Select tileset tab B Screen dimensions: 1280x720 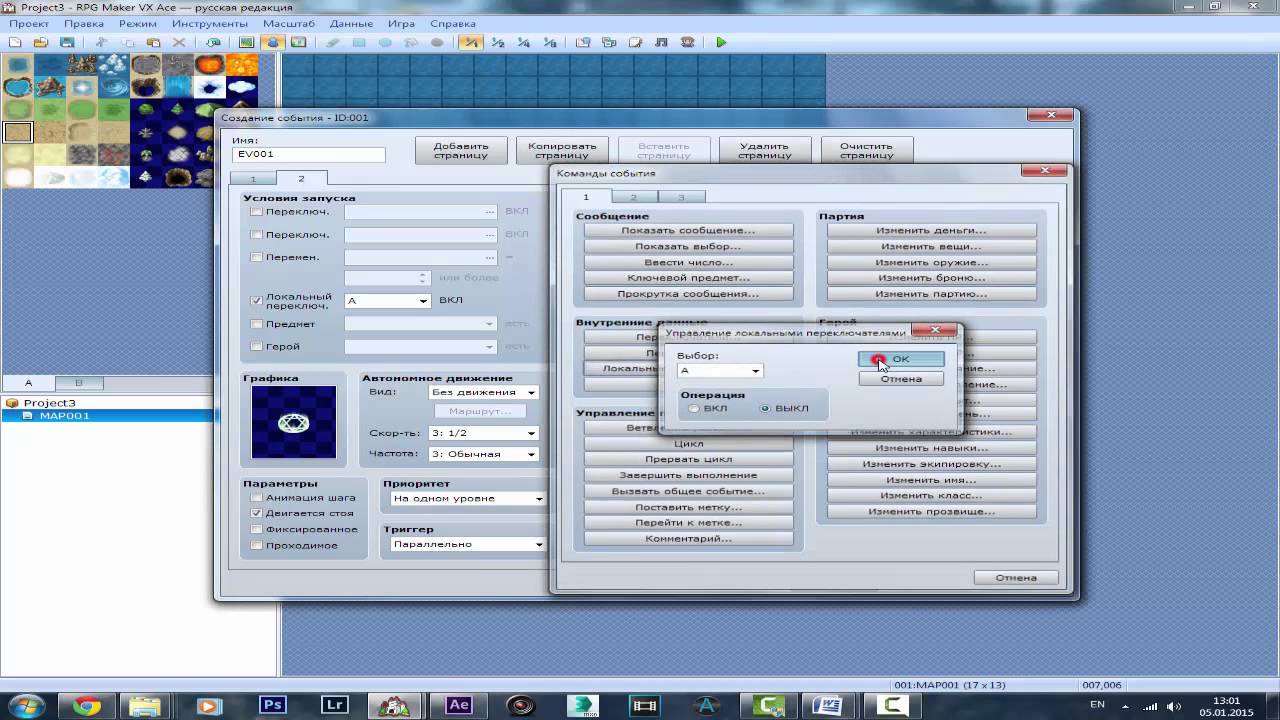tap(78, 383)
